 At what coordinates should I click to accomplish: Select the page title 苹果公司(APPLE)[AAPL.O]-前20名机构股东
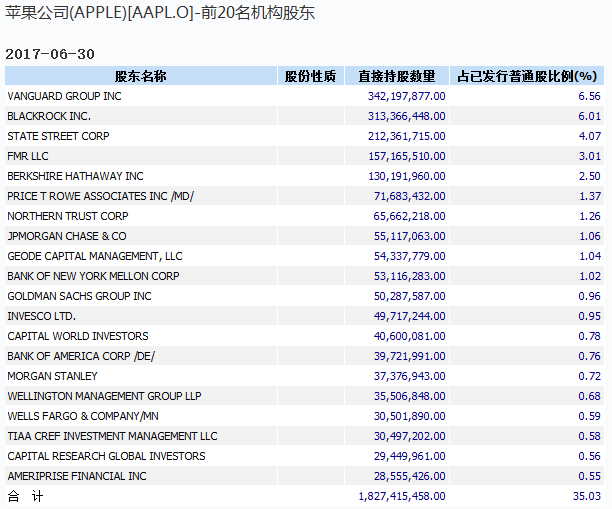click(x=160, y=13)
